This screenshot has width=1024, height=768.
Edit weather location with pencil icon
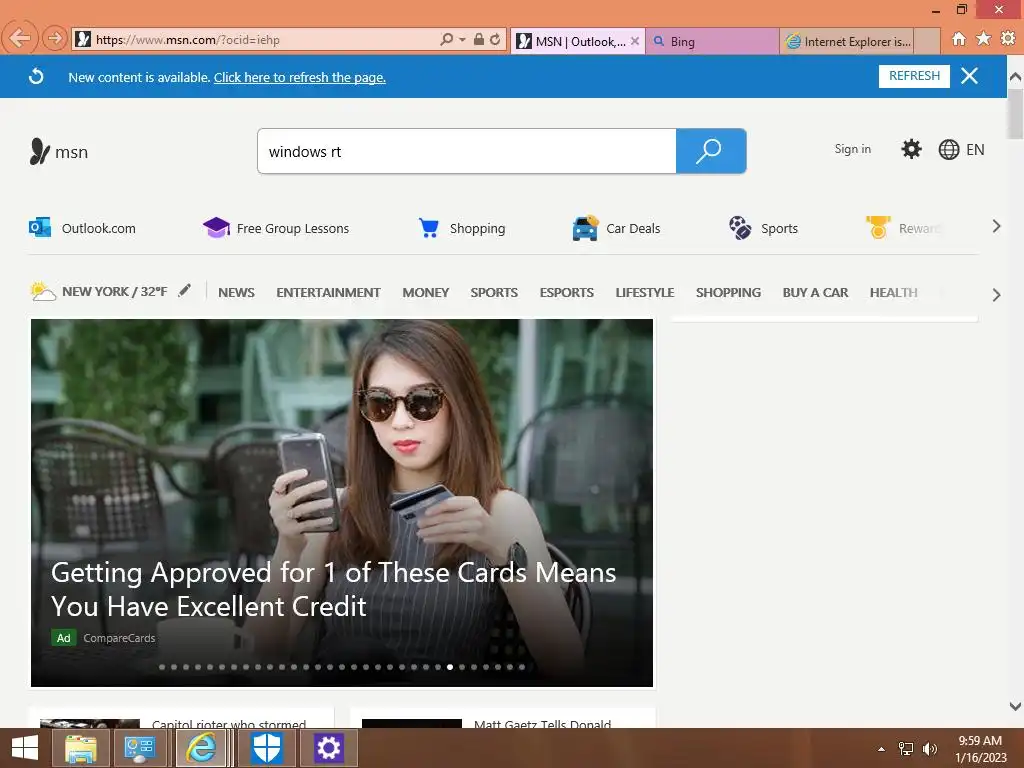[x=185, y=290]
